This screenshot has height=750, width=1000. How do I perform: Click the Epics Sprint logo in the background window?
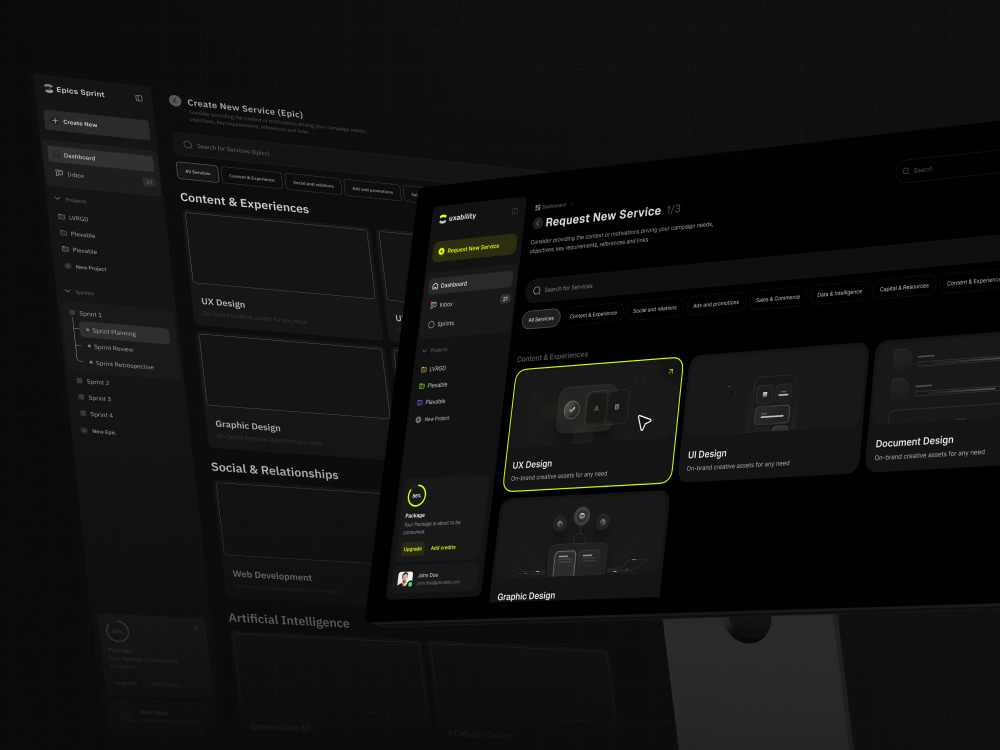74,91
